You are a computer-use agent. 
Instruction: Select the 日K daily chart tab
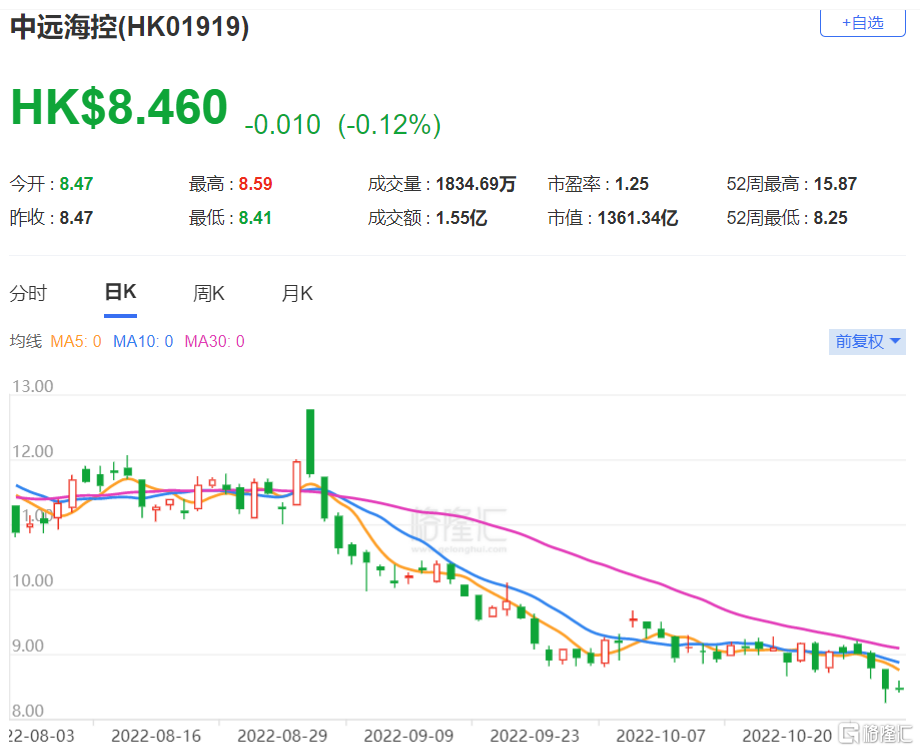pos(120,292)
